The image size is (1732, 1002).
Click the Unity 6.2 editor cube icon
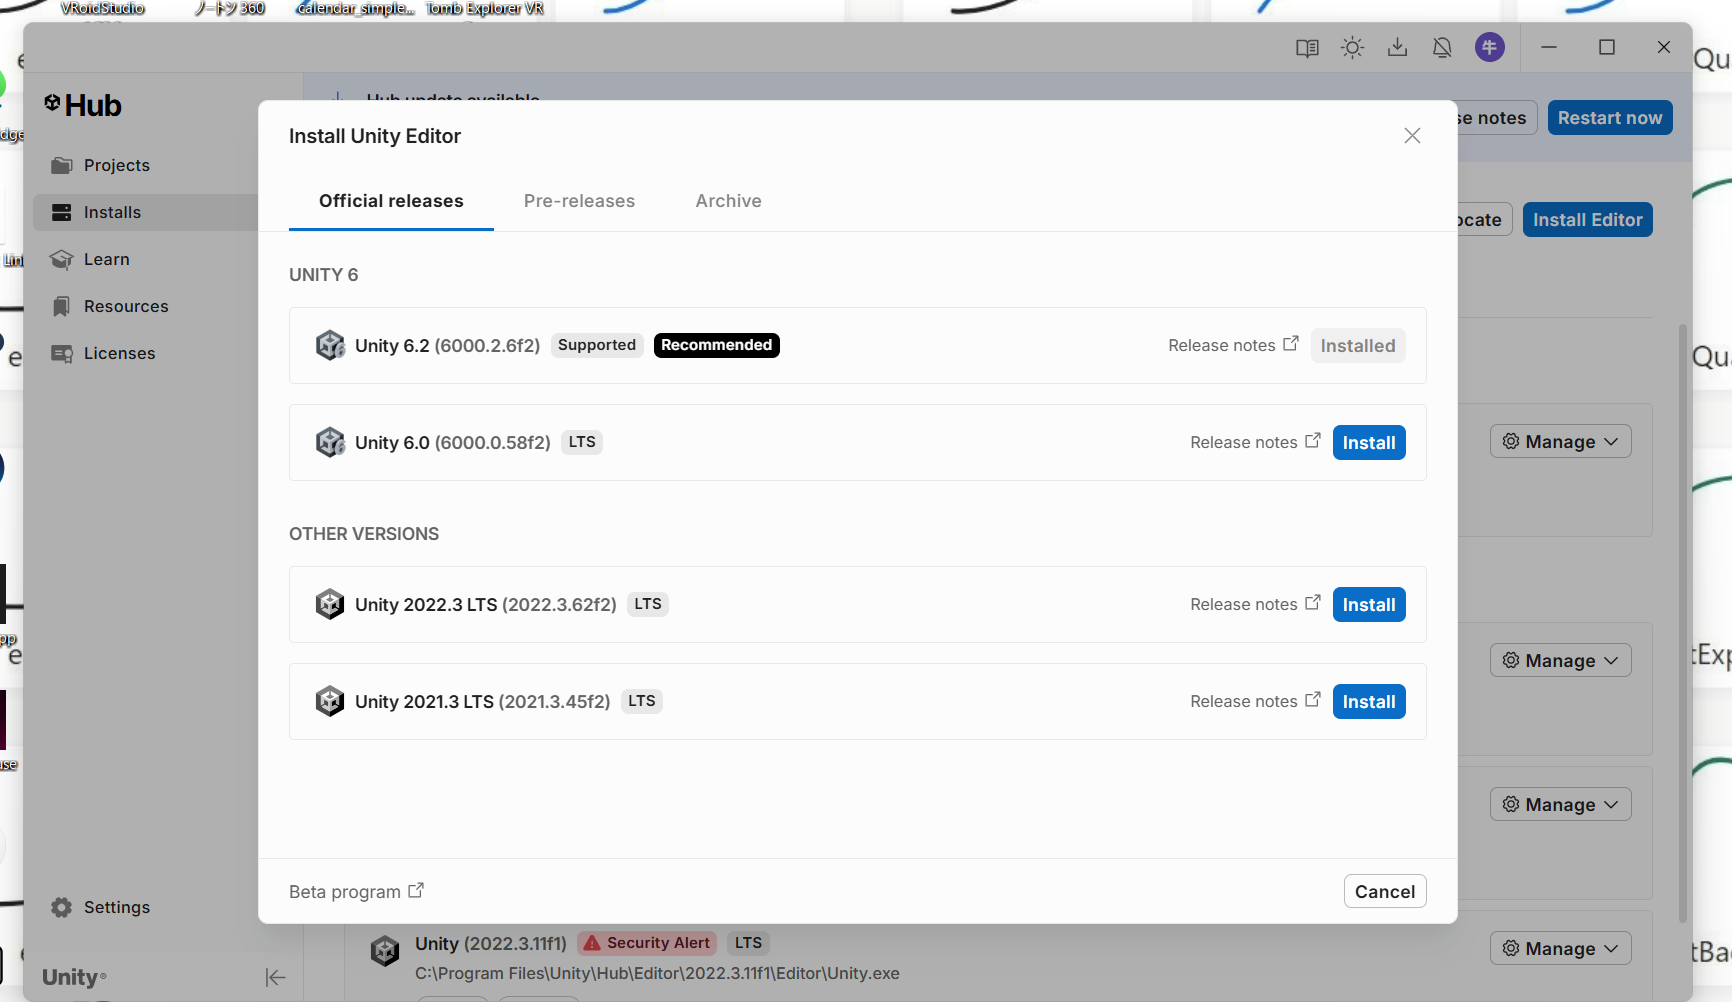click(330, 345)
